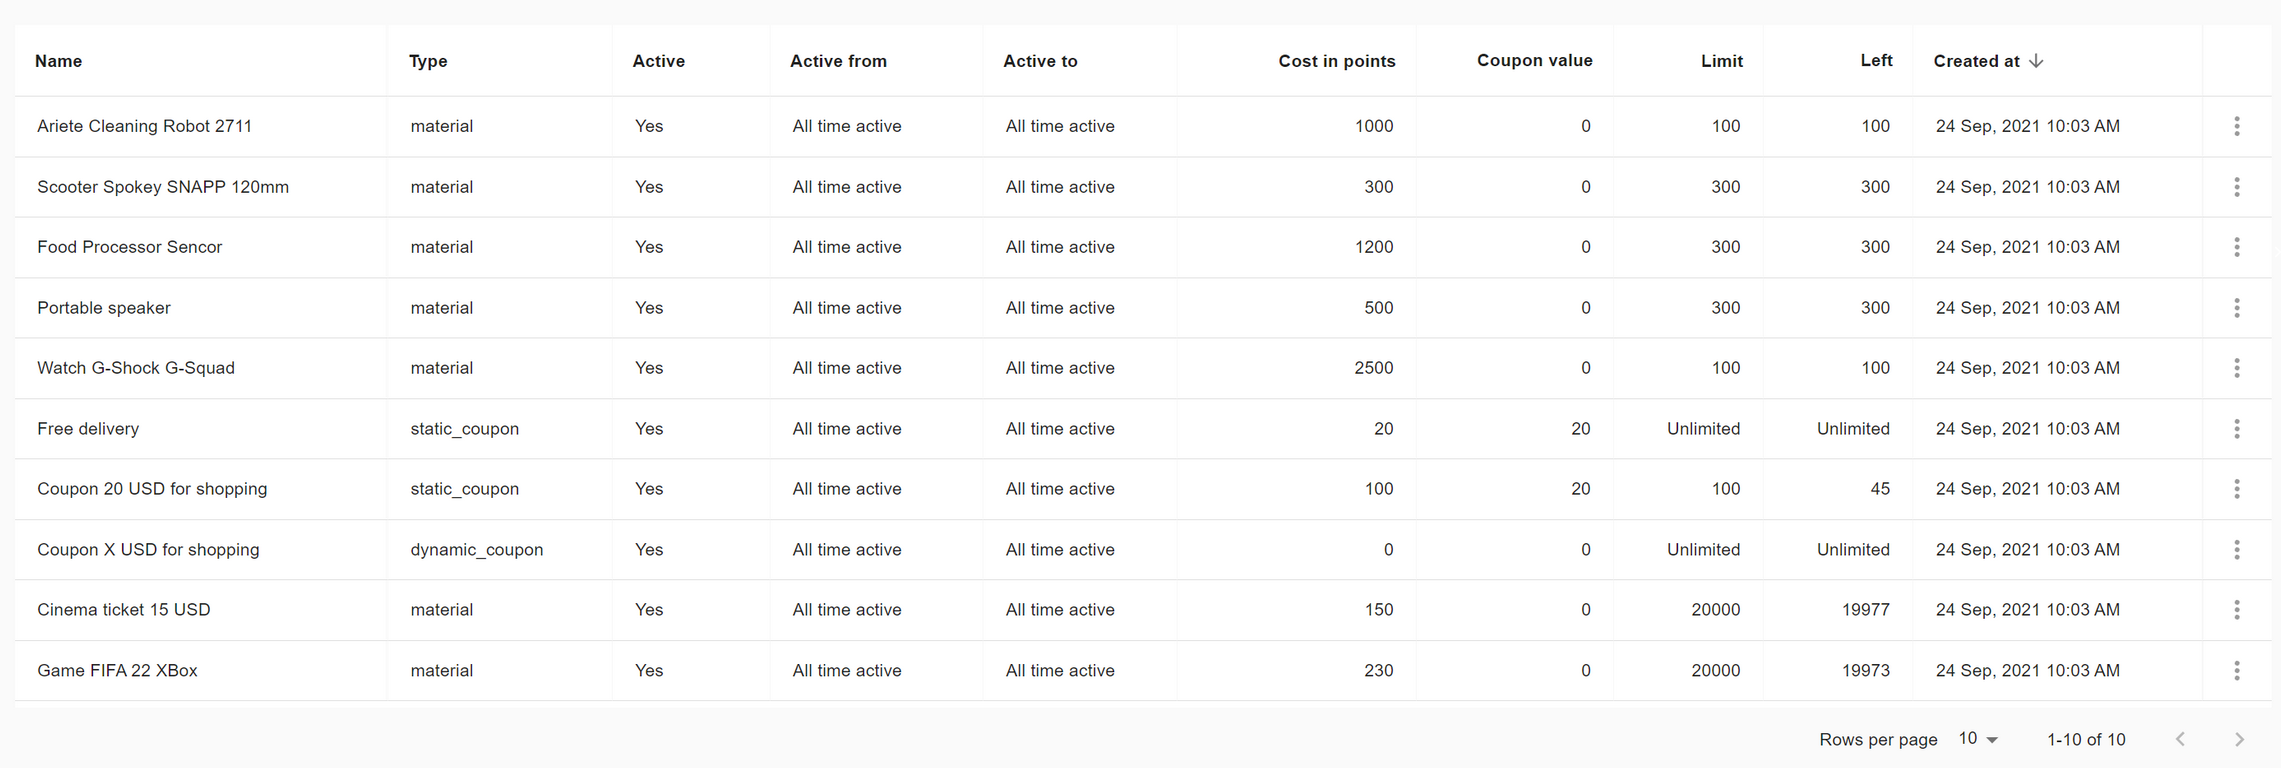The width and height of the screenshot is (2281, 768).
Task: Go to the previous page arrow
Action: pyautogui.click(x=2181, y=739)
